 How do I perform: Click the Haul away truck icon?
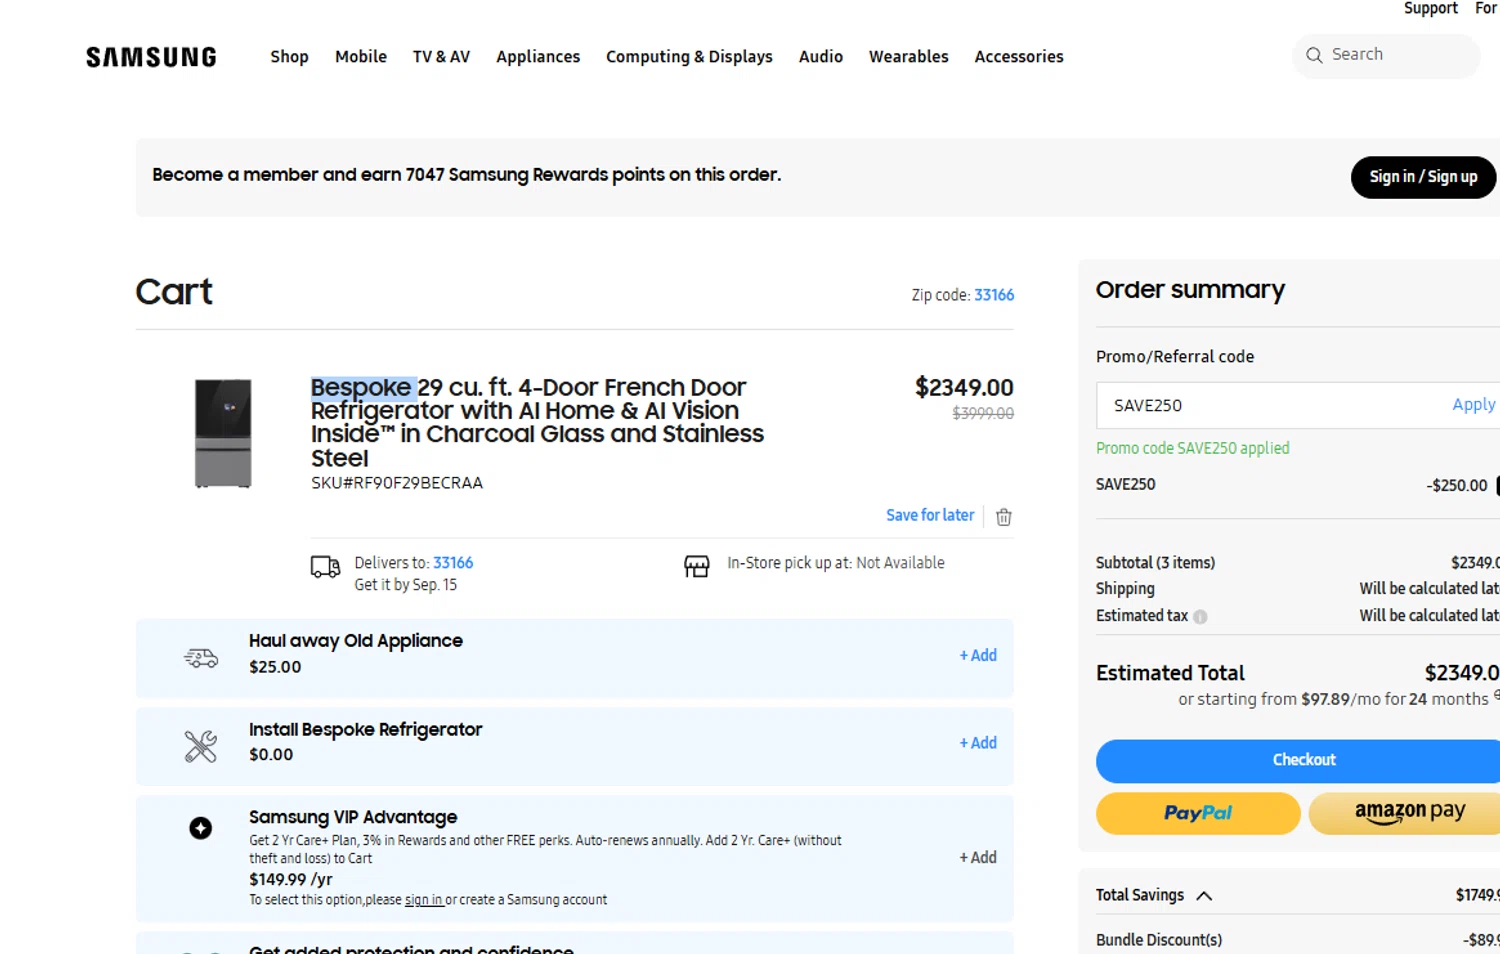[x=201, y=657]
